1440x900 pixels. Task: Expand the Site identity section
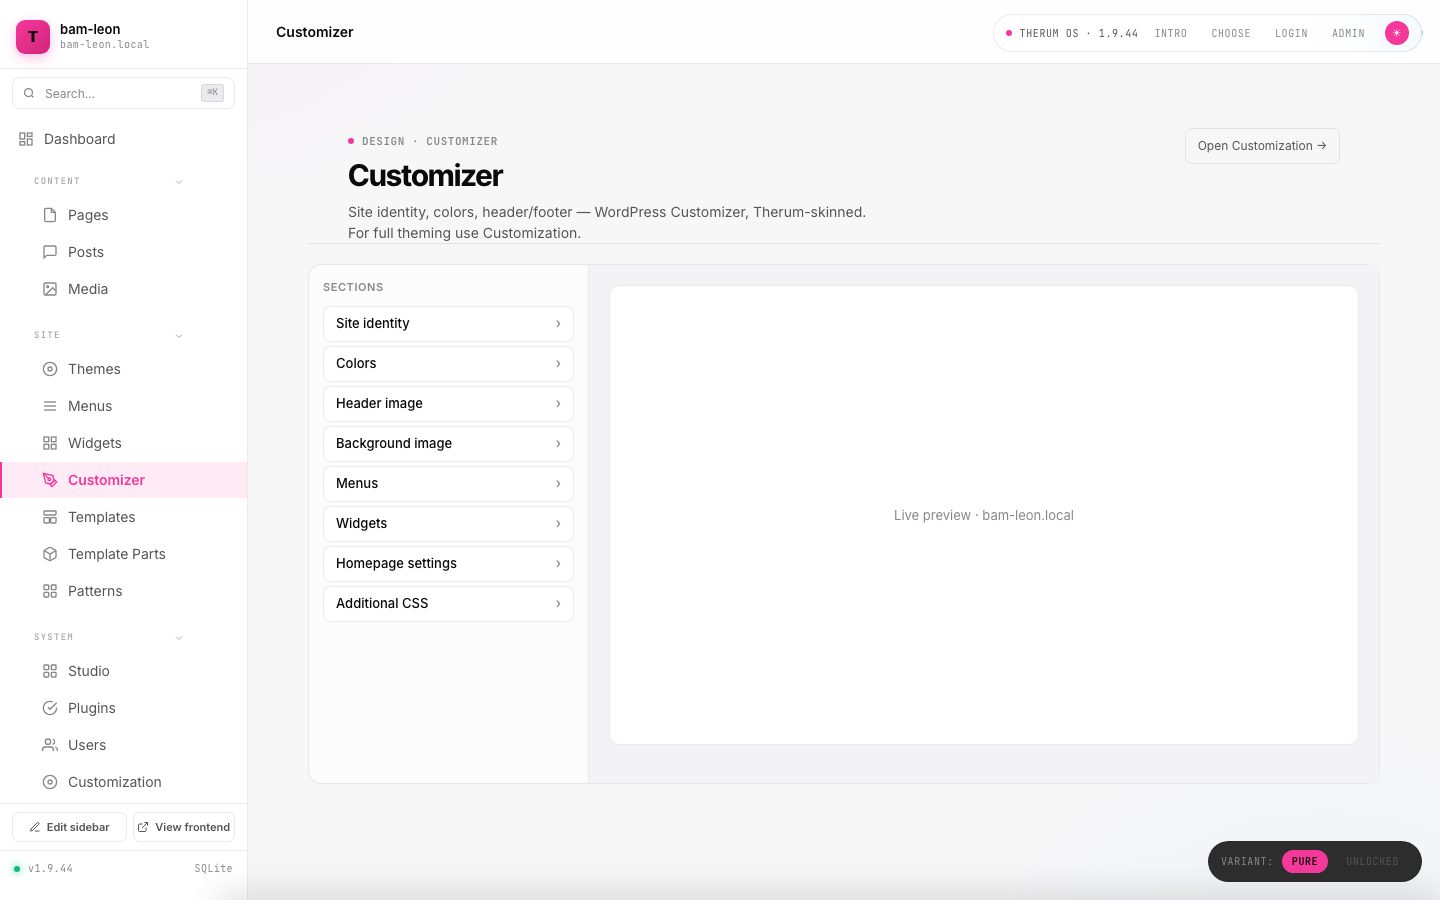(448, 323)
